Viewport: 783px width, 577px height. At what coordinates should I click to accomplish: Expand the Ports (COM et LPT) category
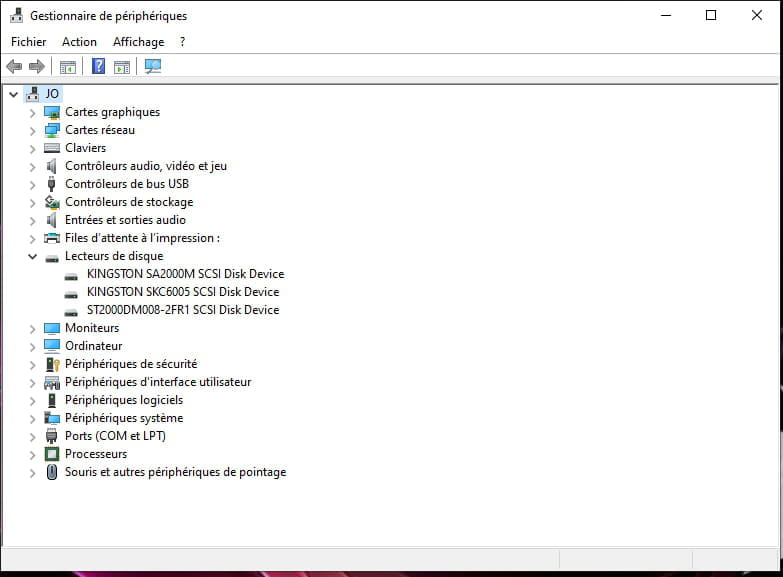[x=32, y=437]
